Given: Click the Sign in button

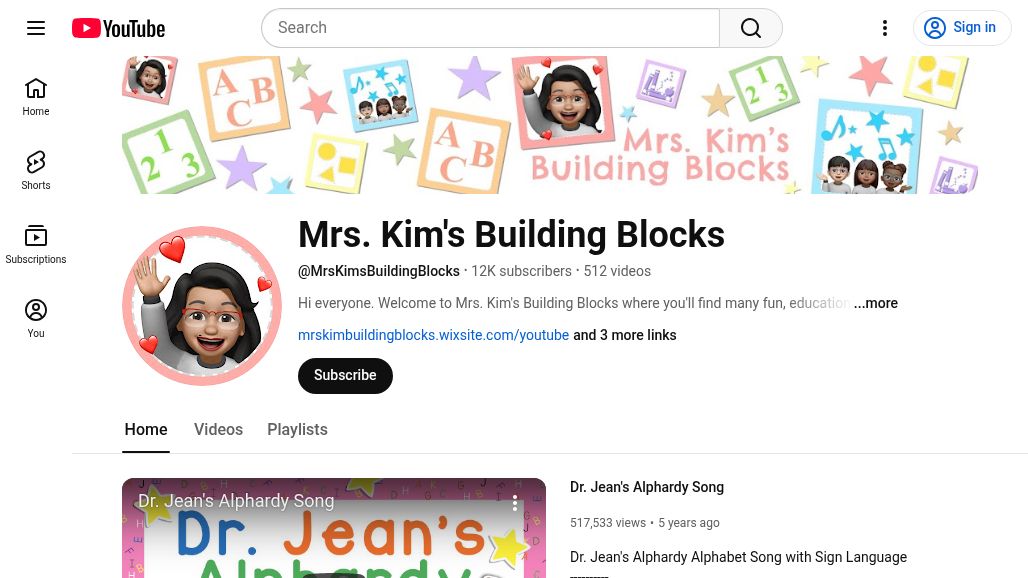Looking at the screenshot, I should pos(961,28).
